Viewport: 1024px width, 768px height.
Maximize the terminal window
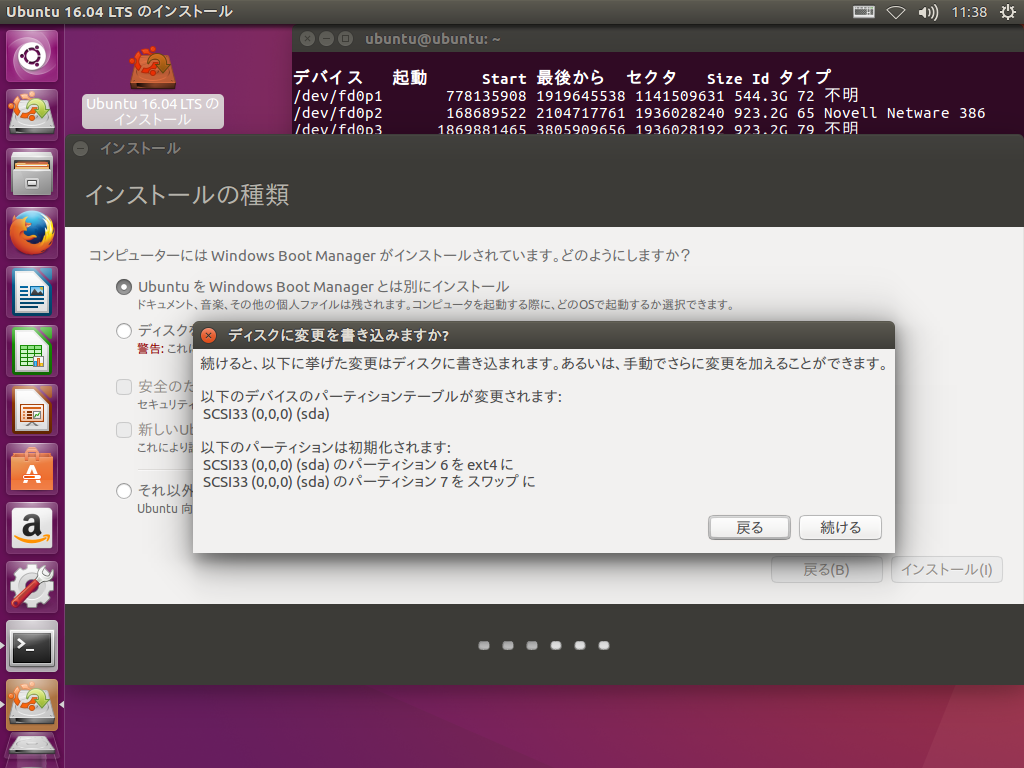(345, 39)
